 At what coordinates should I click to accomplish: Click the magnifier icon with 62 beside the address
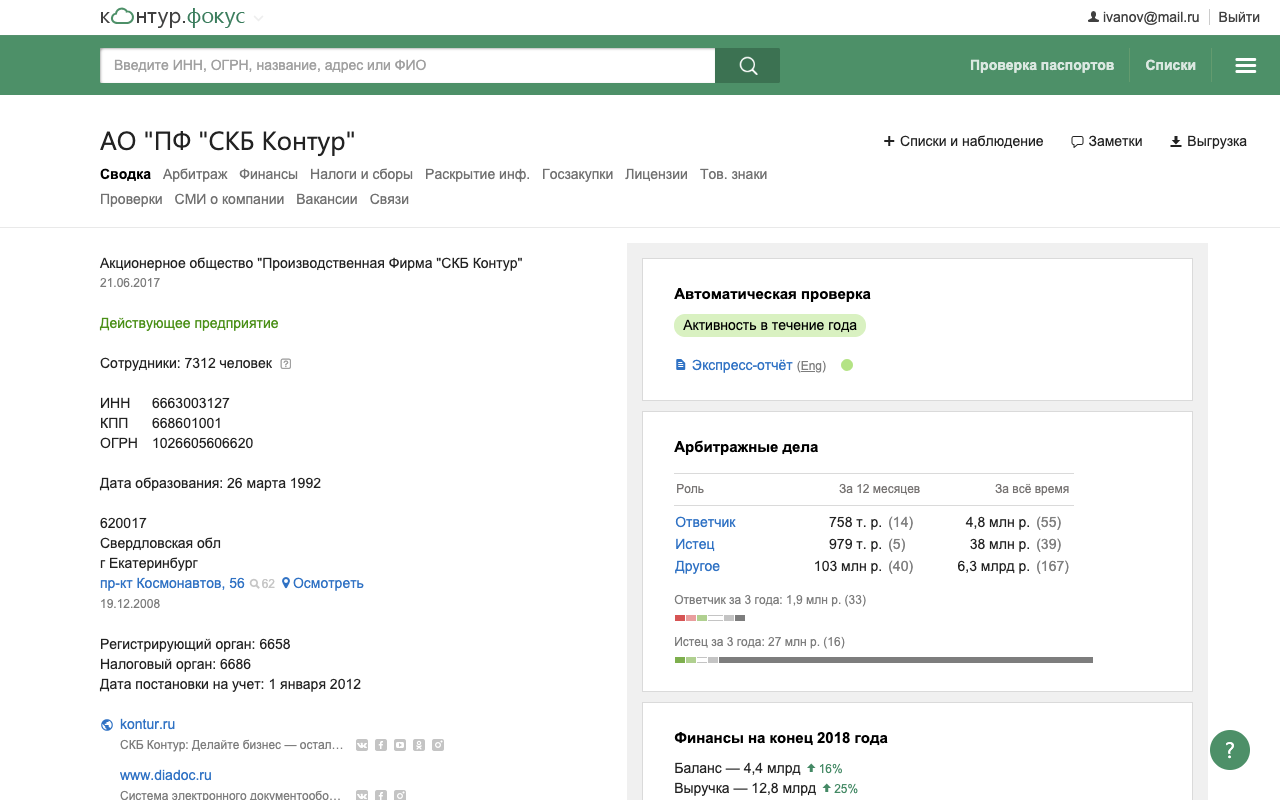pos(262,583)
